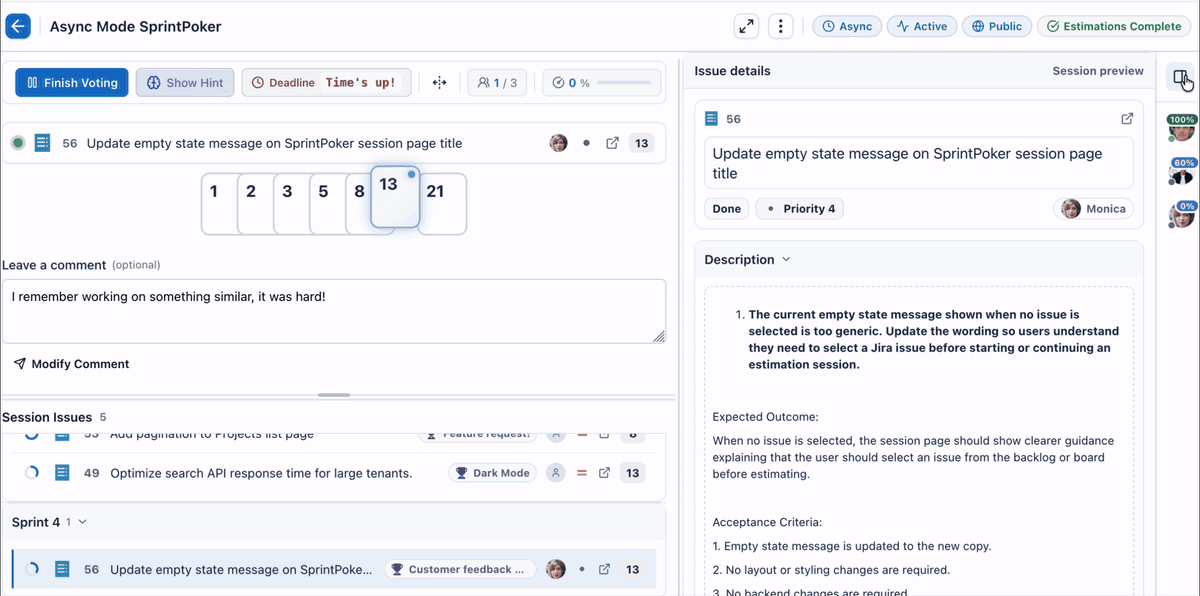This screenshot has height=596, width=1200.
Task: Open the participants 1 / 3 counter
Action: click(497, 83)
